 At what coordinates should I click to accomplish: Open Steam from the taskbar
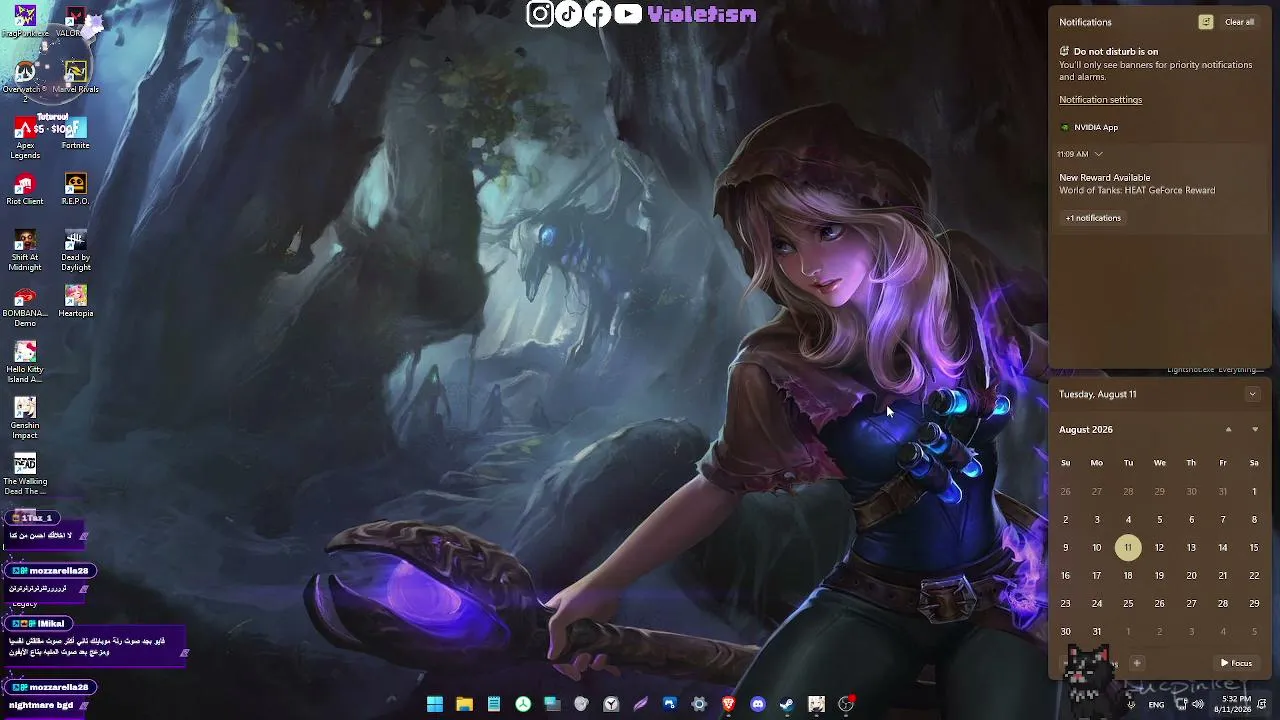787,704
